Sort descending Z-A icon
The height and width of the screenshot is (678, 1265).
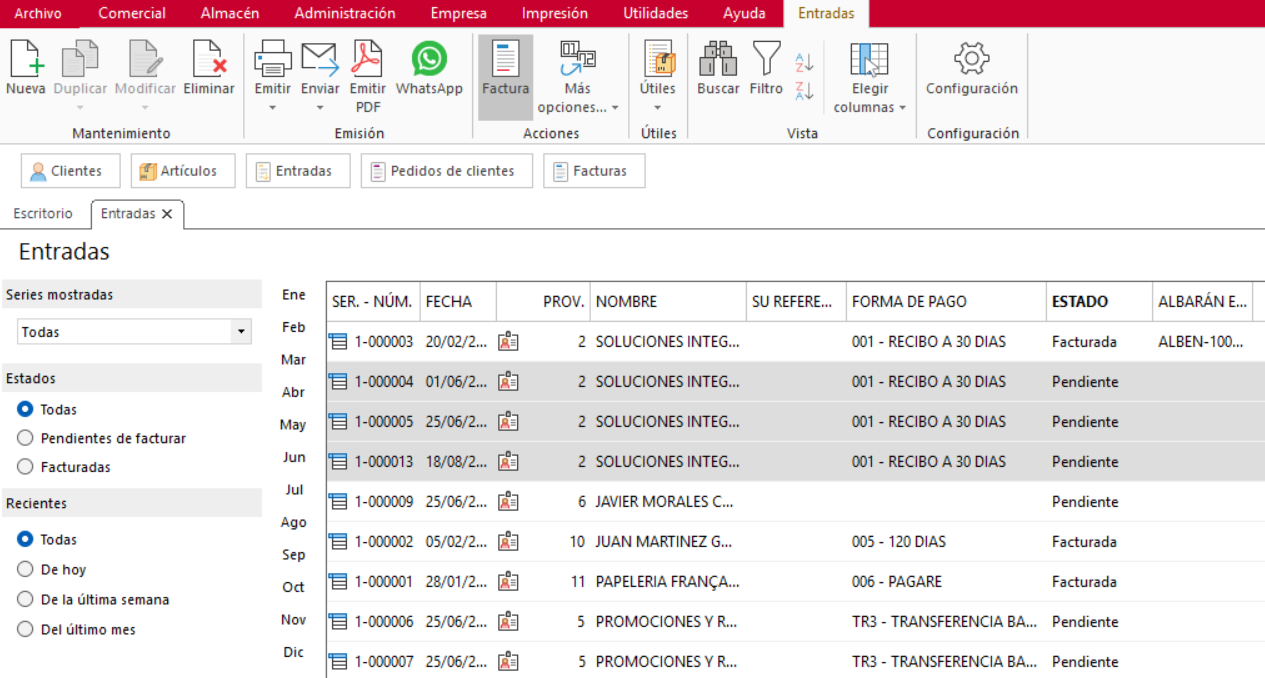click(804, 91)
